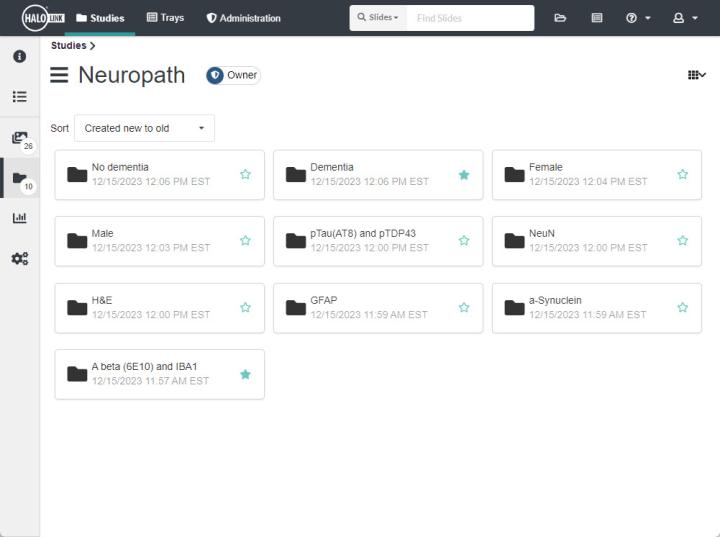Expand the Slides search scope dropdown
The width and height of the screenshot is (720, 537).
tap(378, 18)
